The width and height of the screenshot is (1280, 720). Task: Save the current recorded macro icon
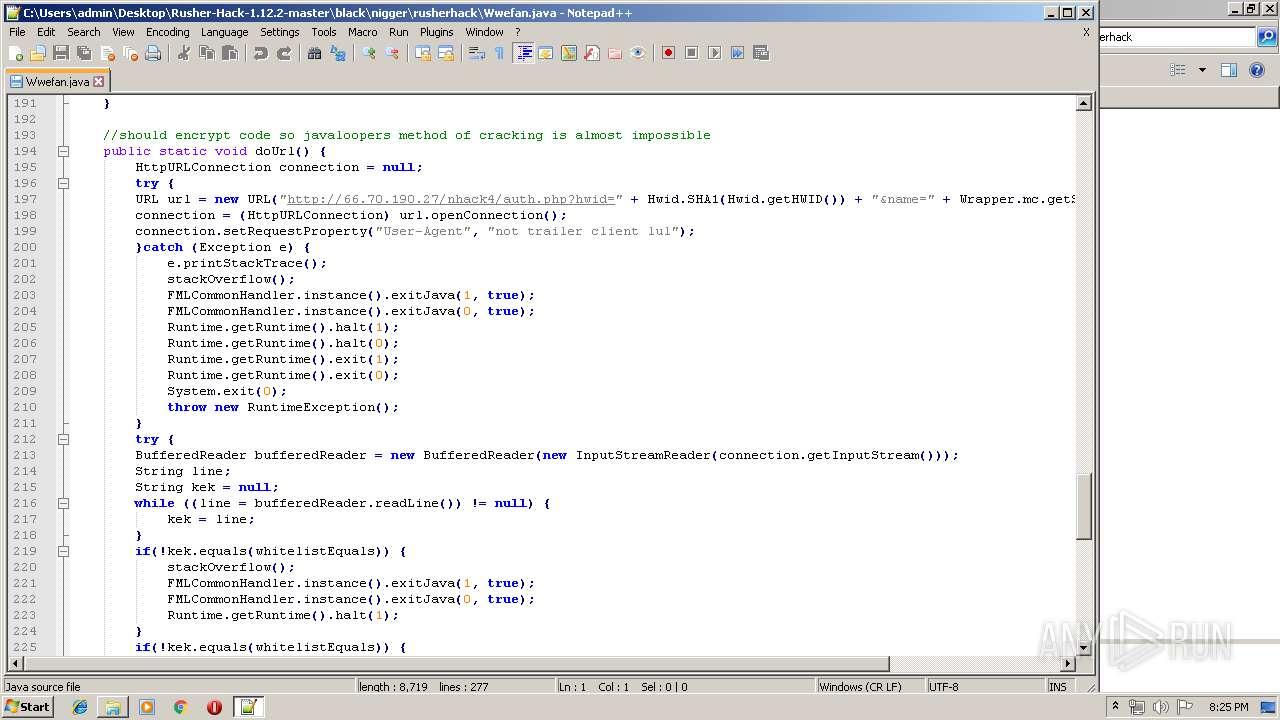point(760,53)
